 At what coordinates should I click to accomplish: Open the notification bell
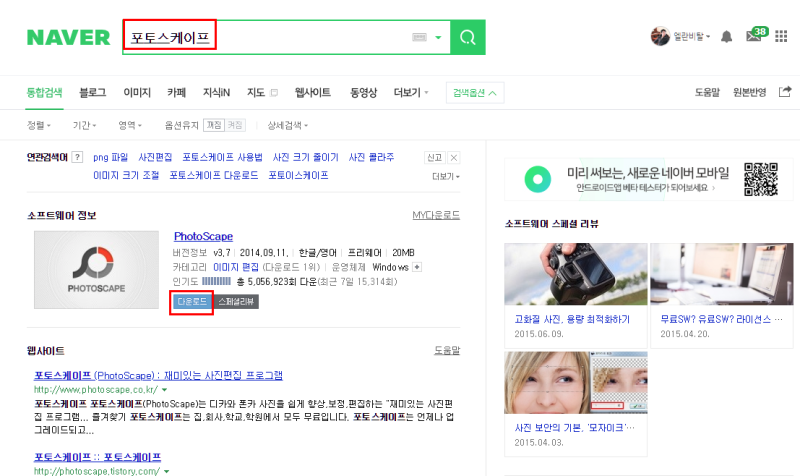727,36
